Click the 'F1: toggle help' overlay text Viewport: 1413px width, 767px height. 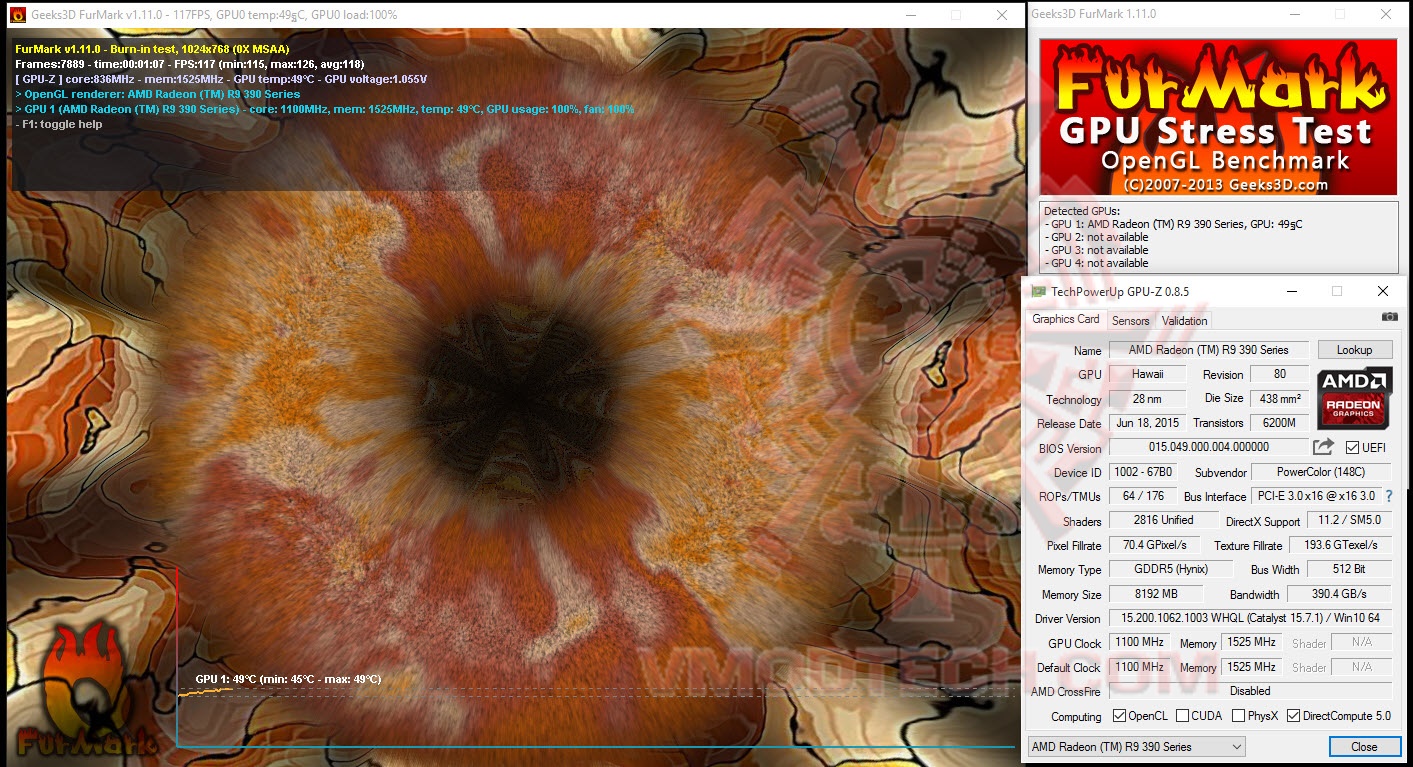tap(59, 124)
